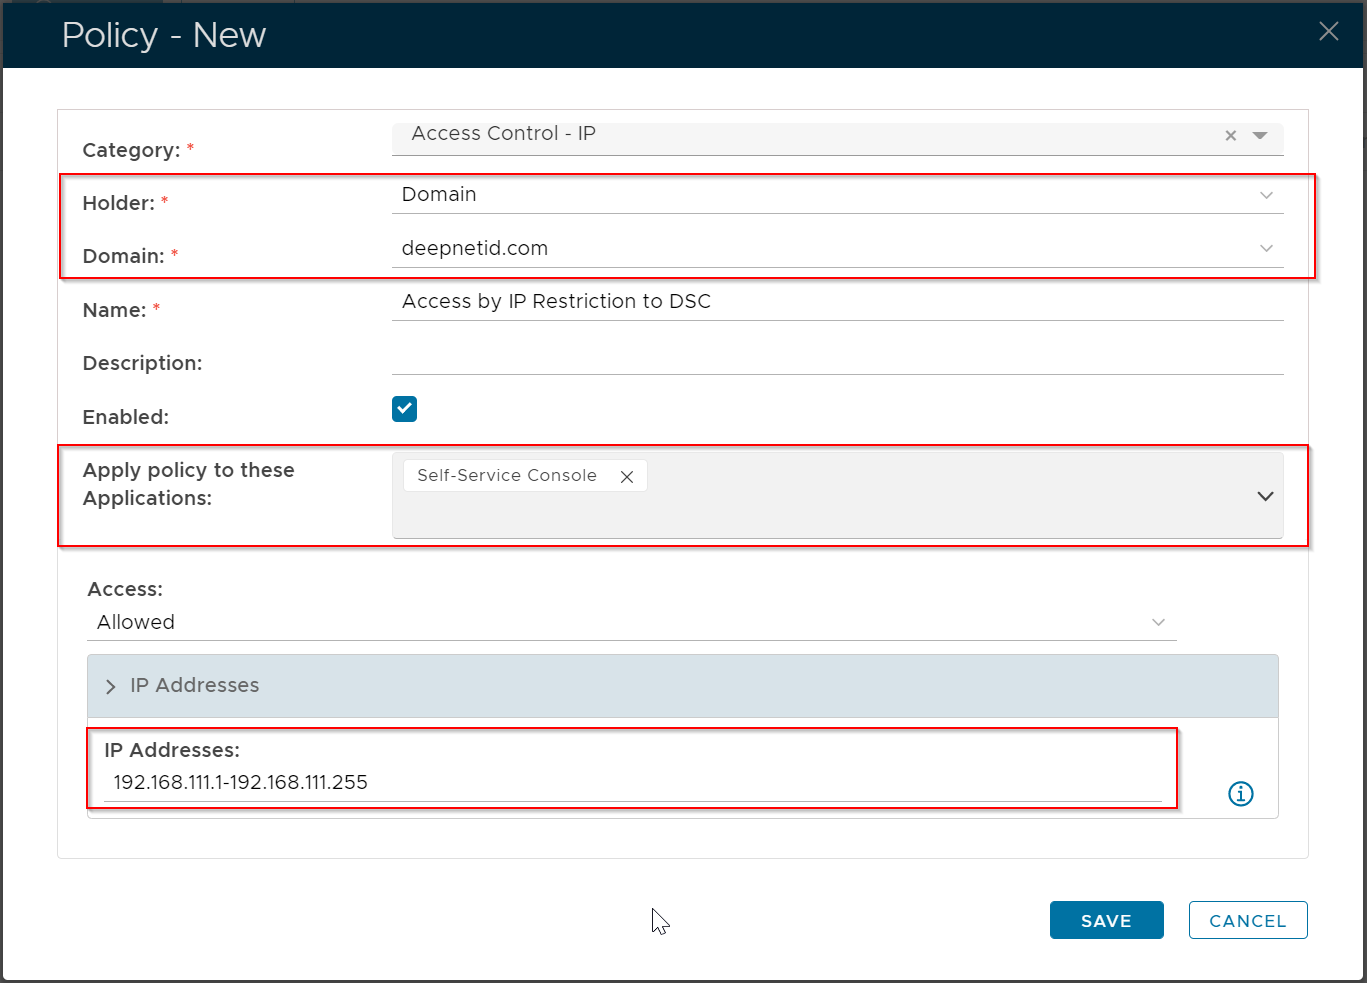Close the Policy - New dialog
1367x983 pixels.
(x=1328, y=32)
